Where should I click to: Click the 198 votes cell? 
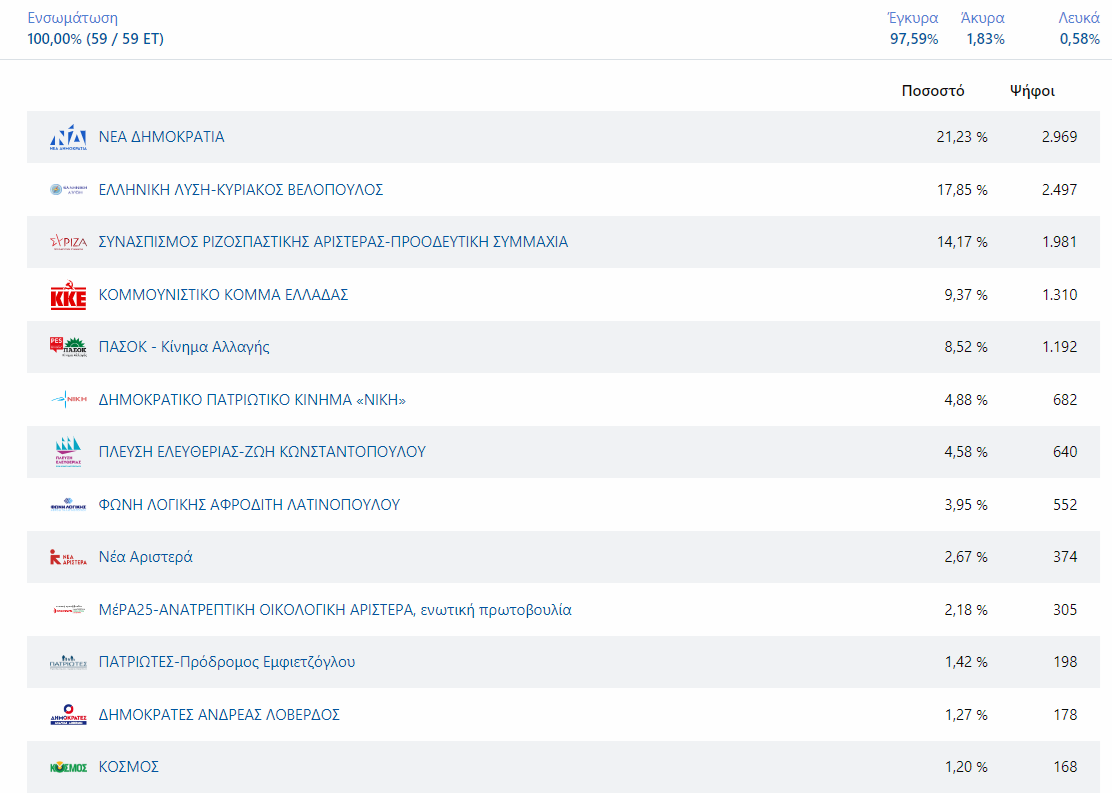pos(1065,662)
